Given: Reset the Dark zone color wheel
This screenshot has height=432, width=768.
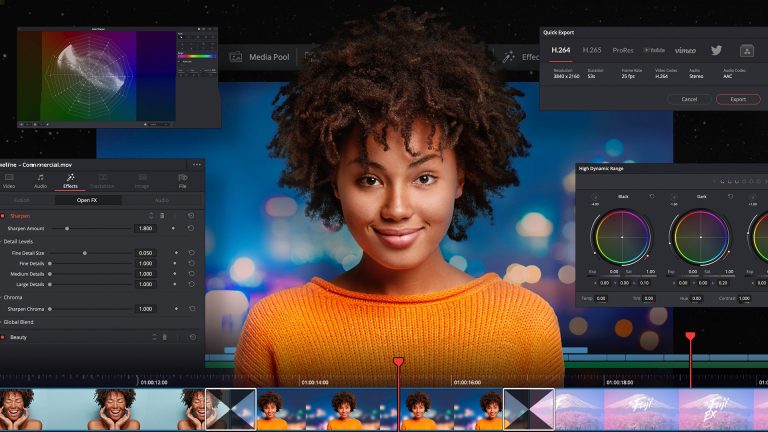Looking at the screenshot, I should (730, 196).
